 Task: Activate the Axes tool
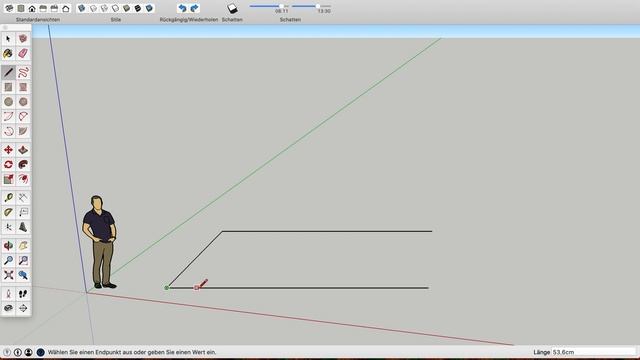(8, 227)
